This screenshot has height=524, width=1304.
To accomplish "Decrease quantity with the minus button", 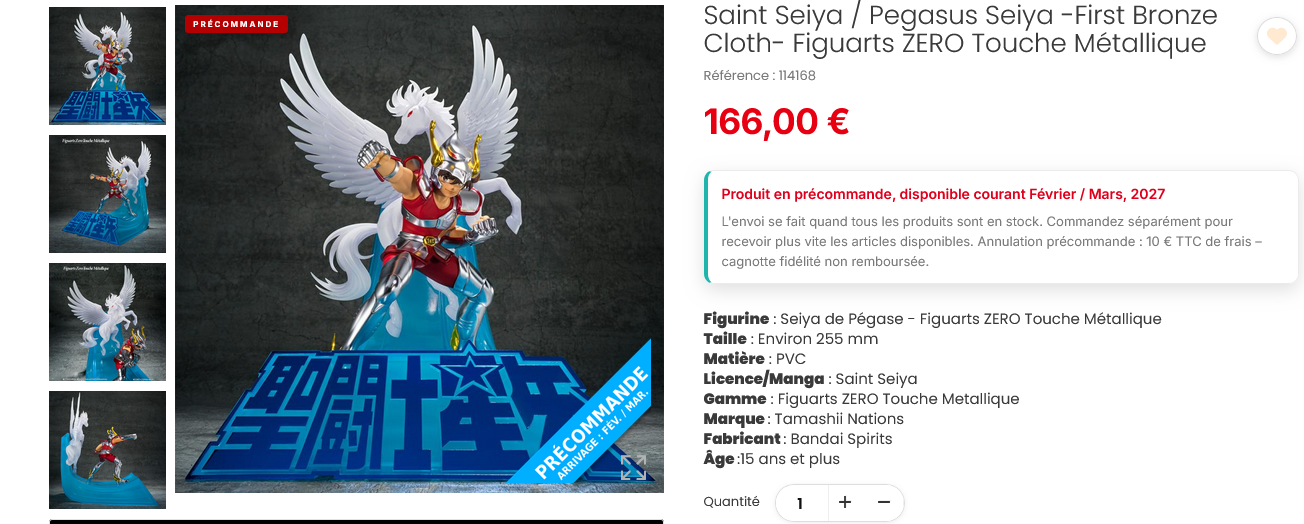I will click(883, 502).
